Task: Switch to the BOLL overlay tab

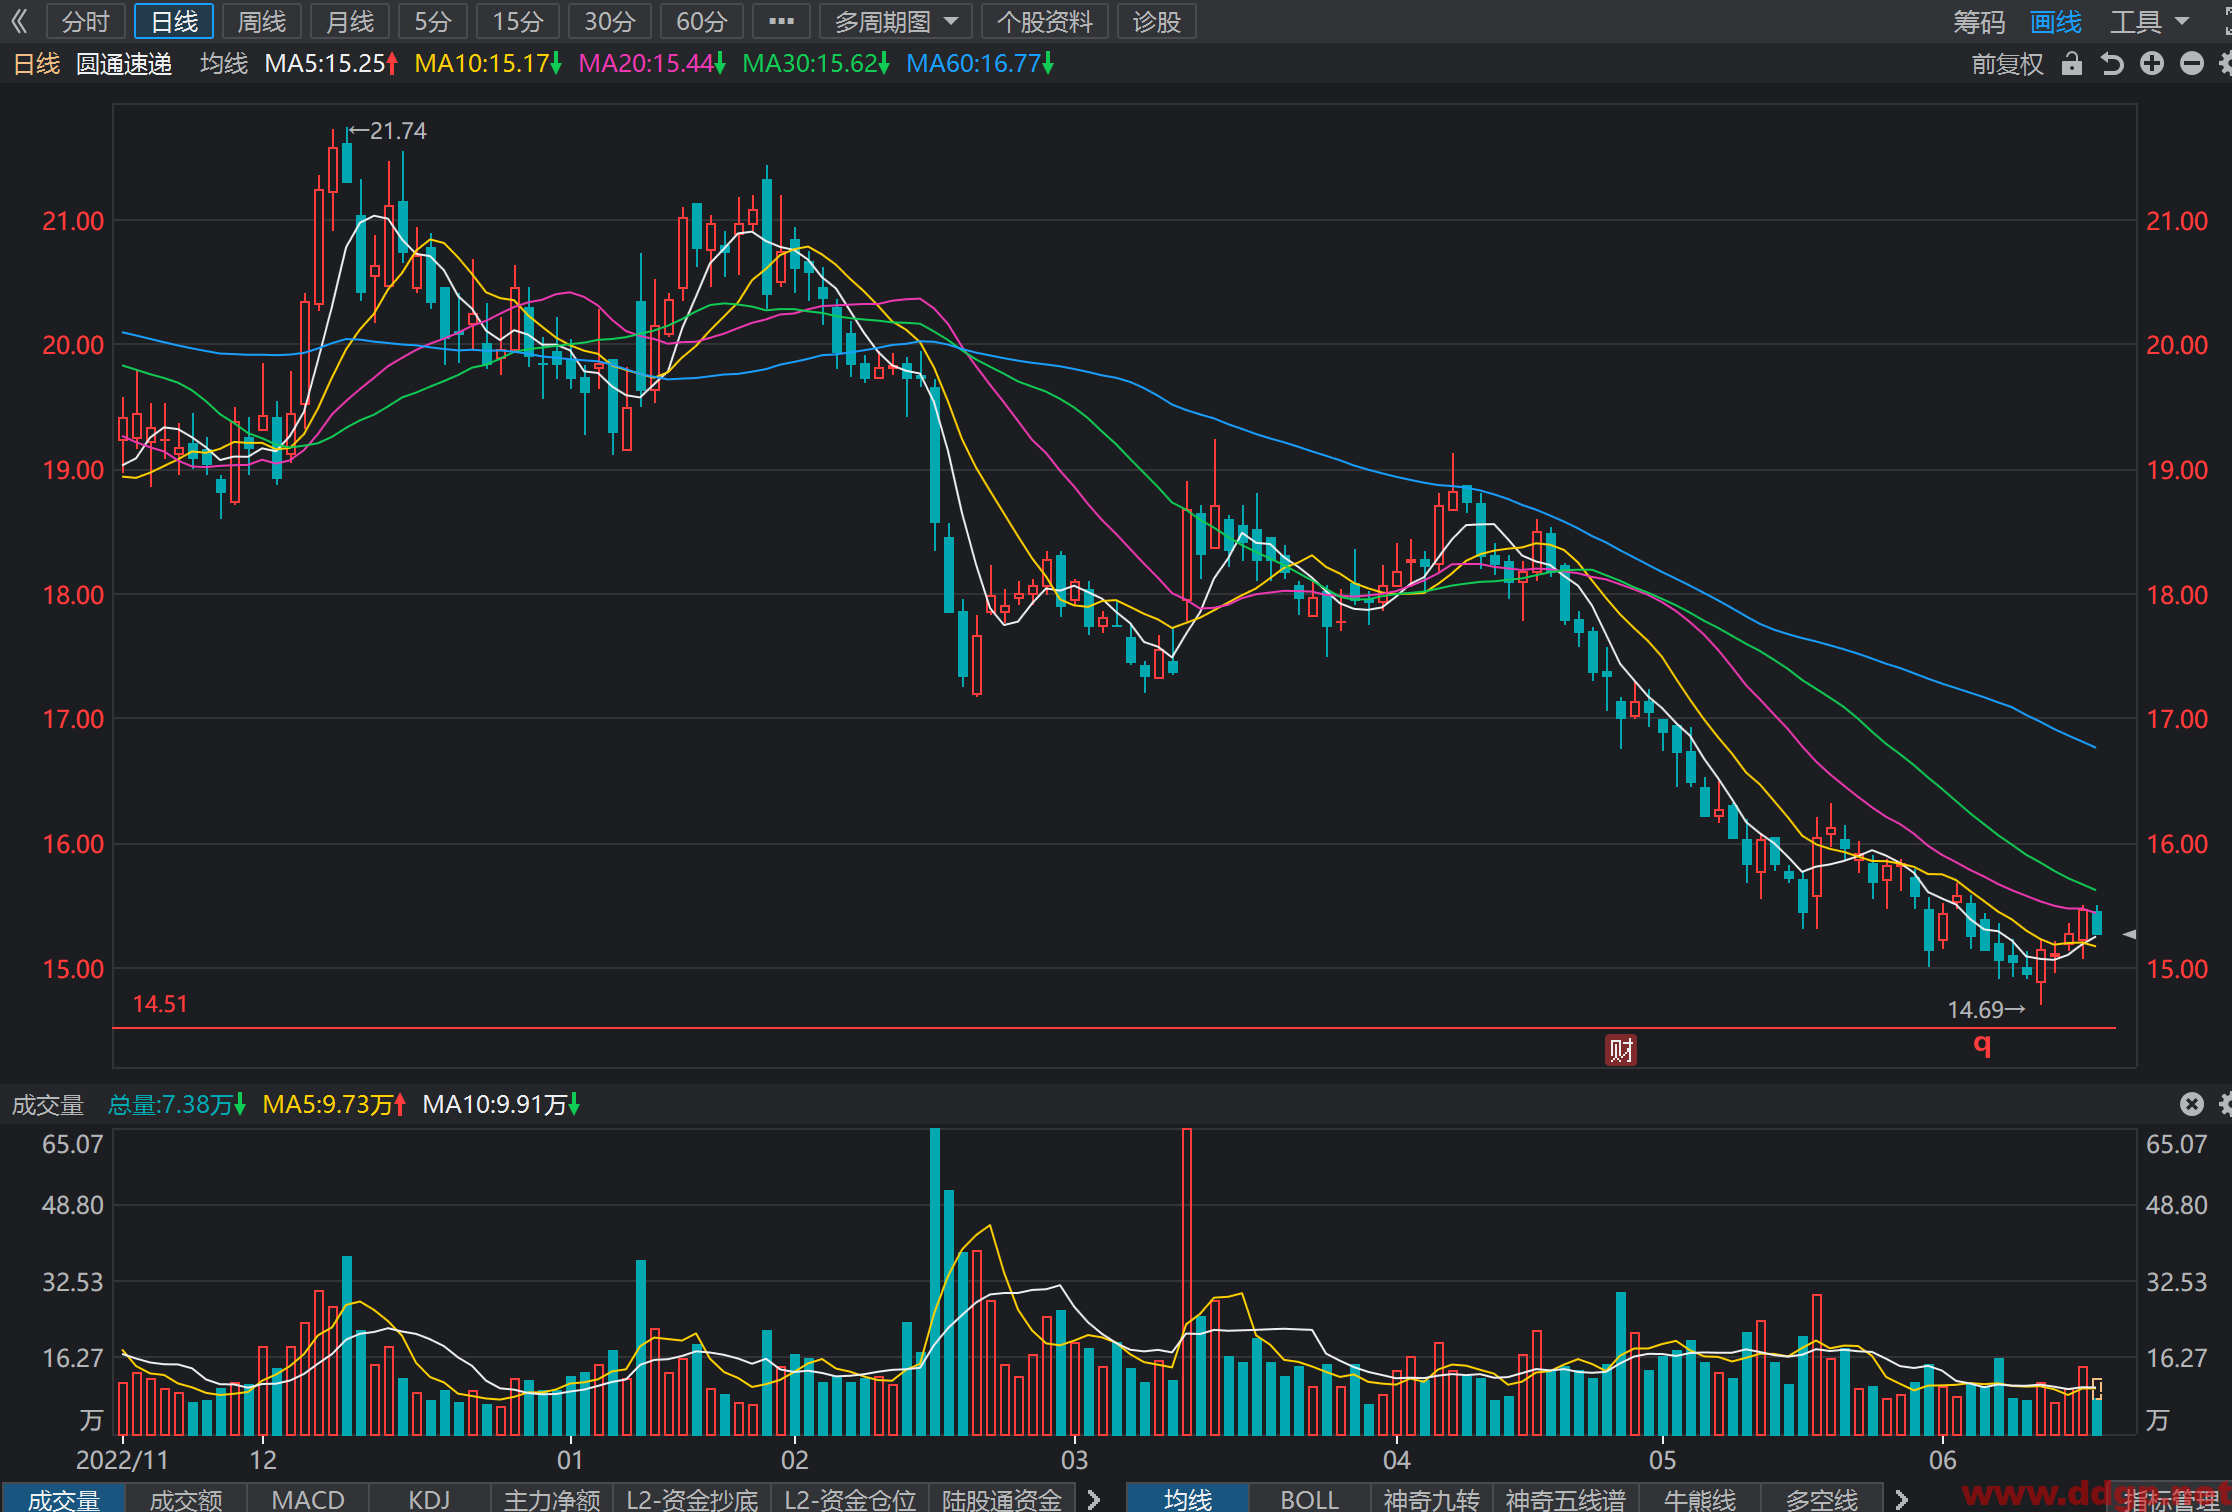Action: [1309, 1499]
